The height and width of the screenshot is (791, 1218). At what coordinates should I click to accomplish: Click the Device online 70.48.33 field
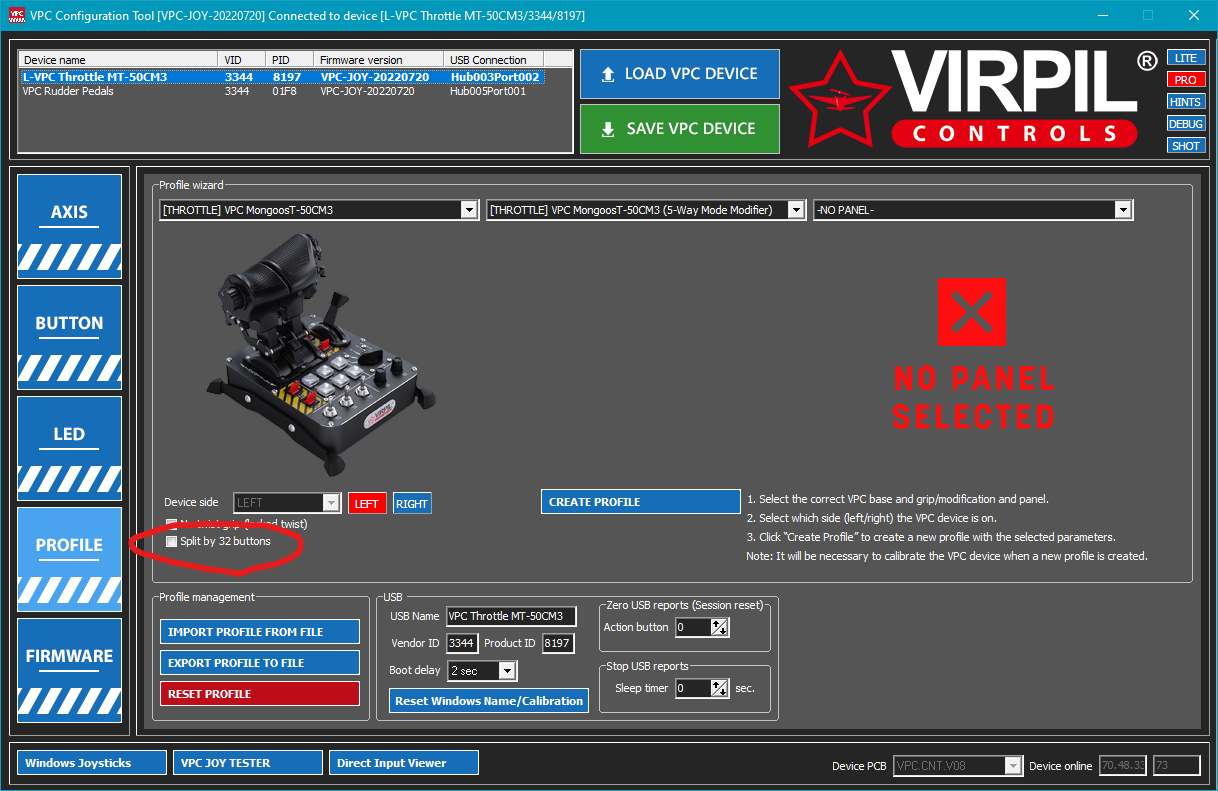[1123, 766]
